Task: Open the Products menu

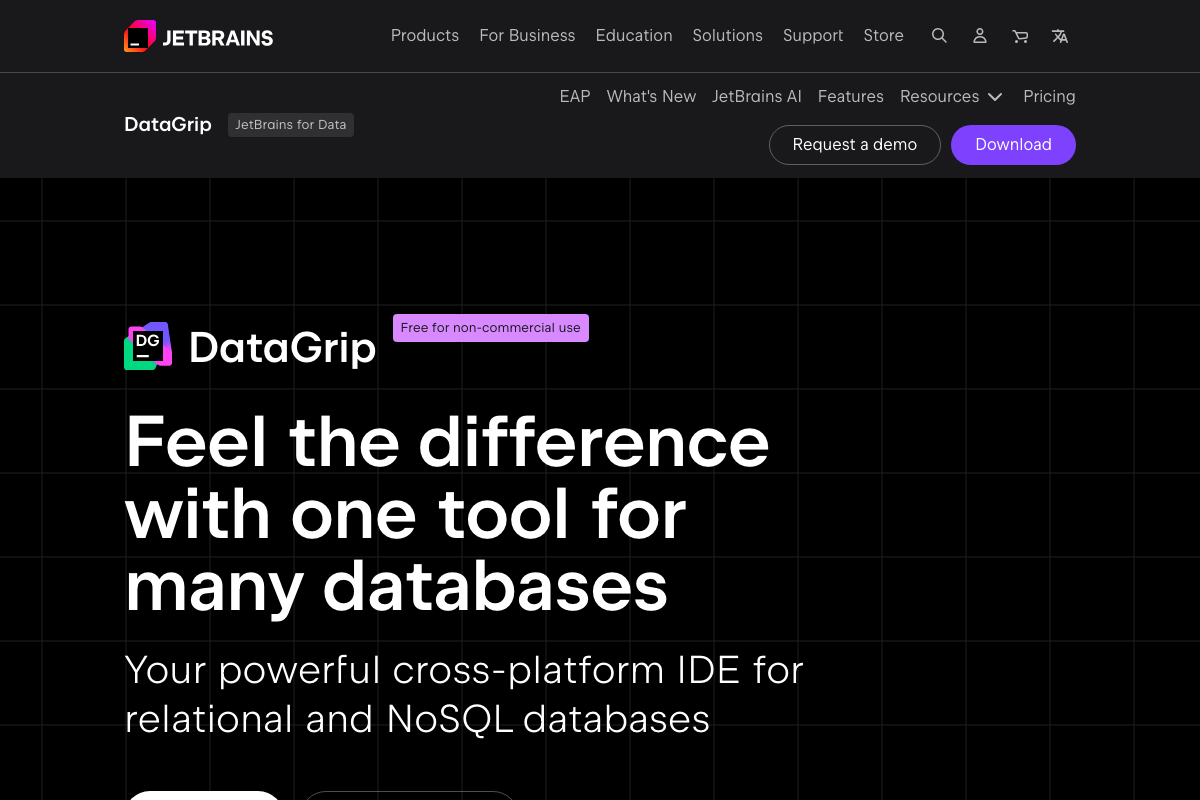Action: pos(425,36)
